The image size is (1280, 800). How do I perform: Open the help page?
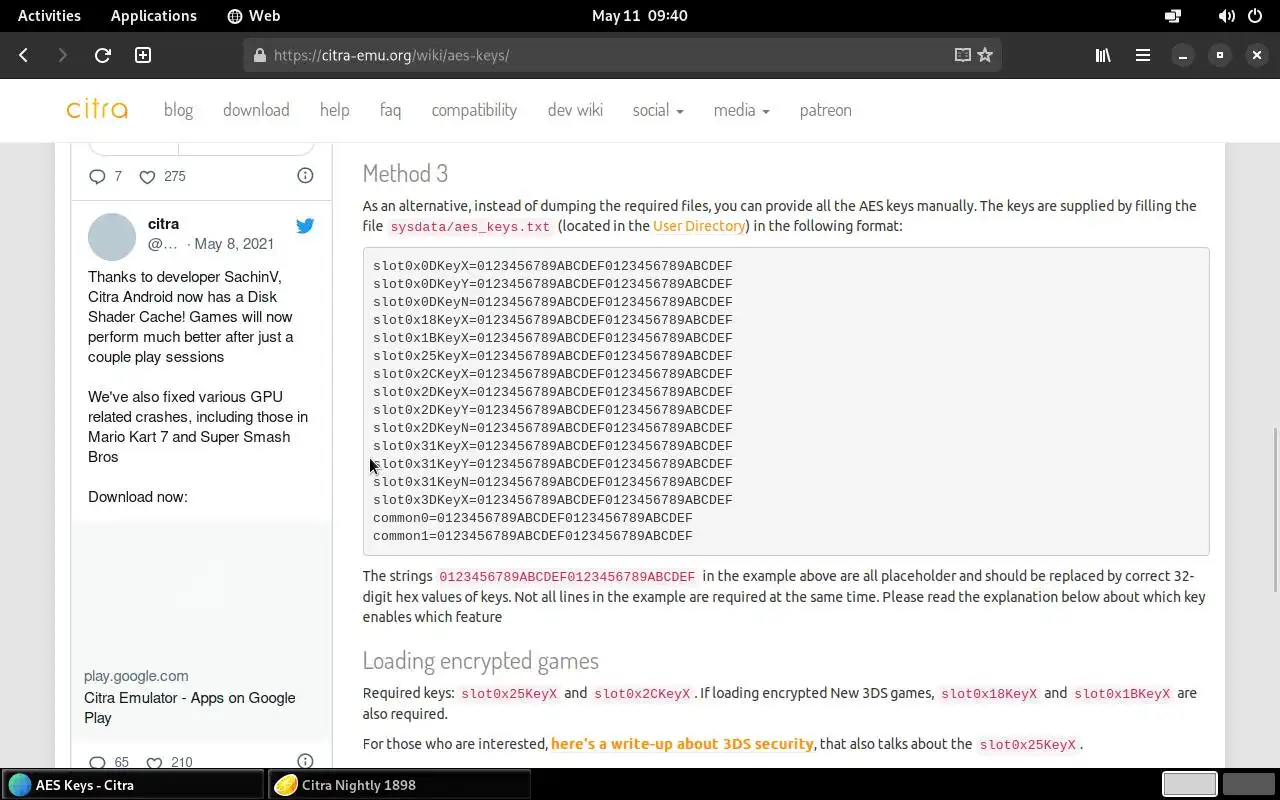[334, 110]
